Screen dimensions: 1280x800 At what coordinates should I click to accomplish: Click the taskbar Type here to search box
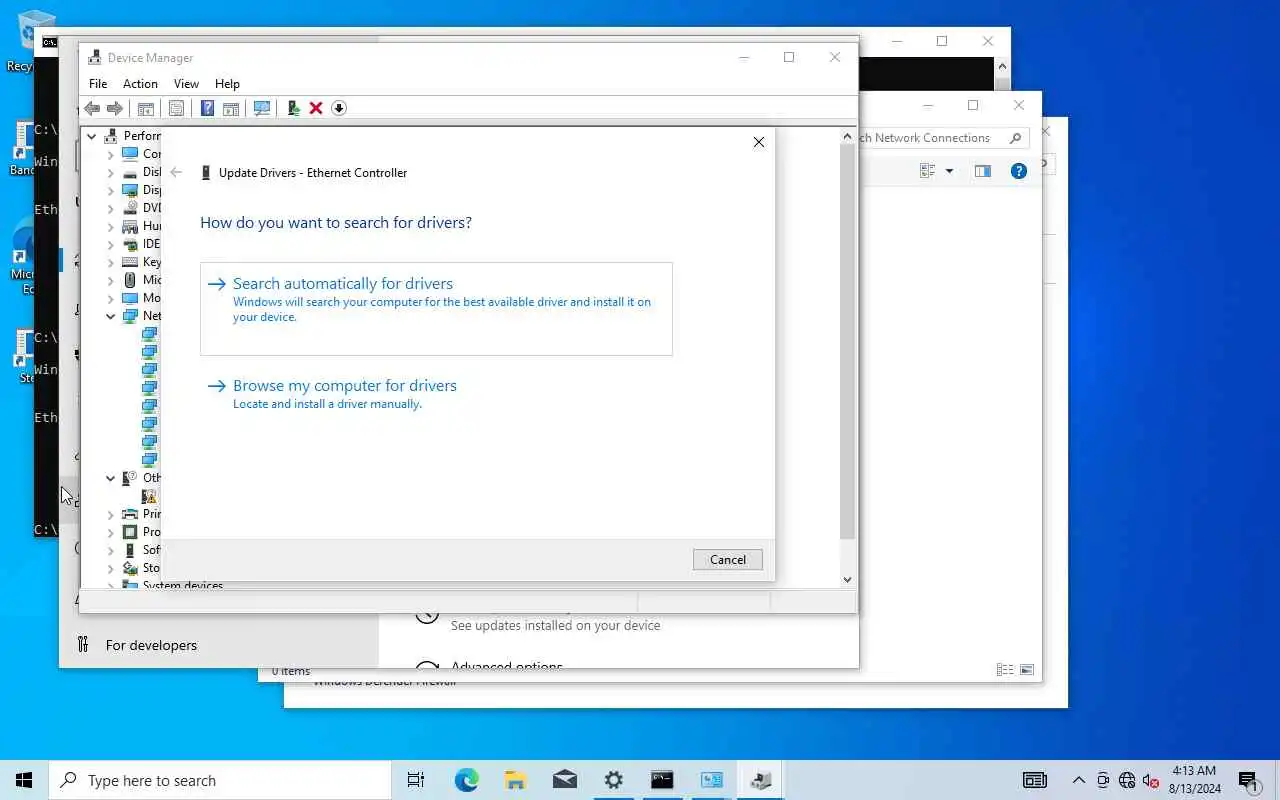click(220, 780)
